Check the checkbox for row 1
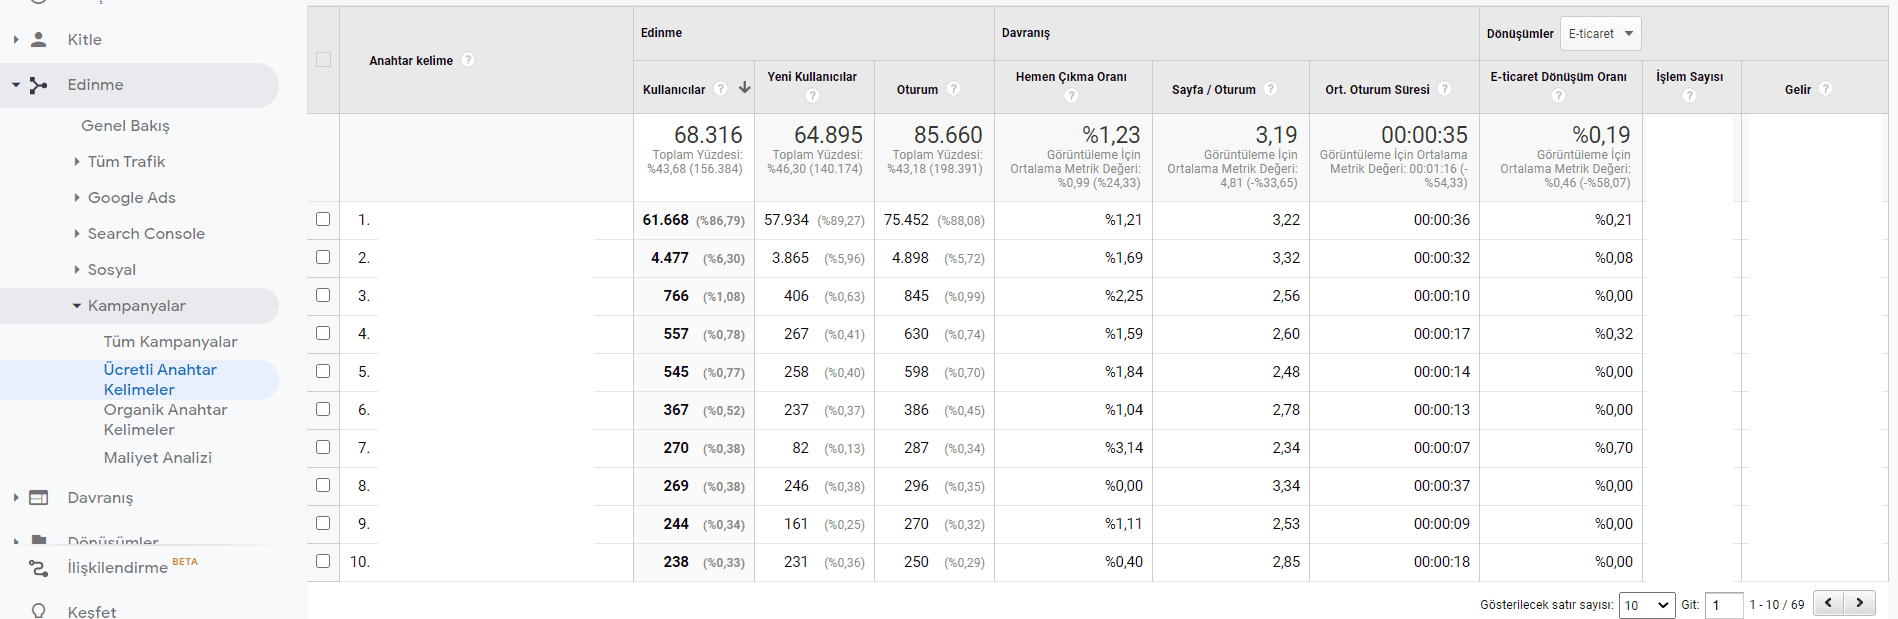The height and width of the screenshot is (619, 1898). (323, 219)
